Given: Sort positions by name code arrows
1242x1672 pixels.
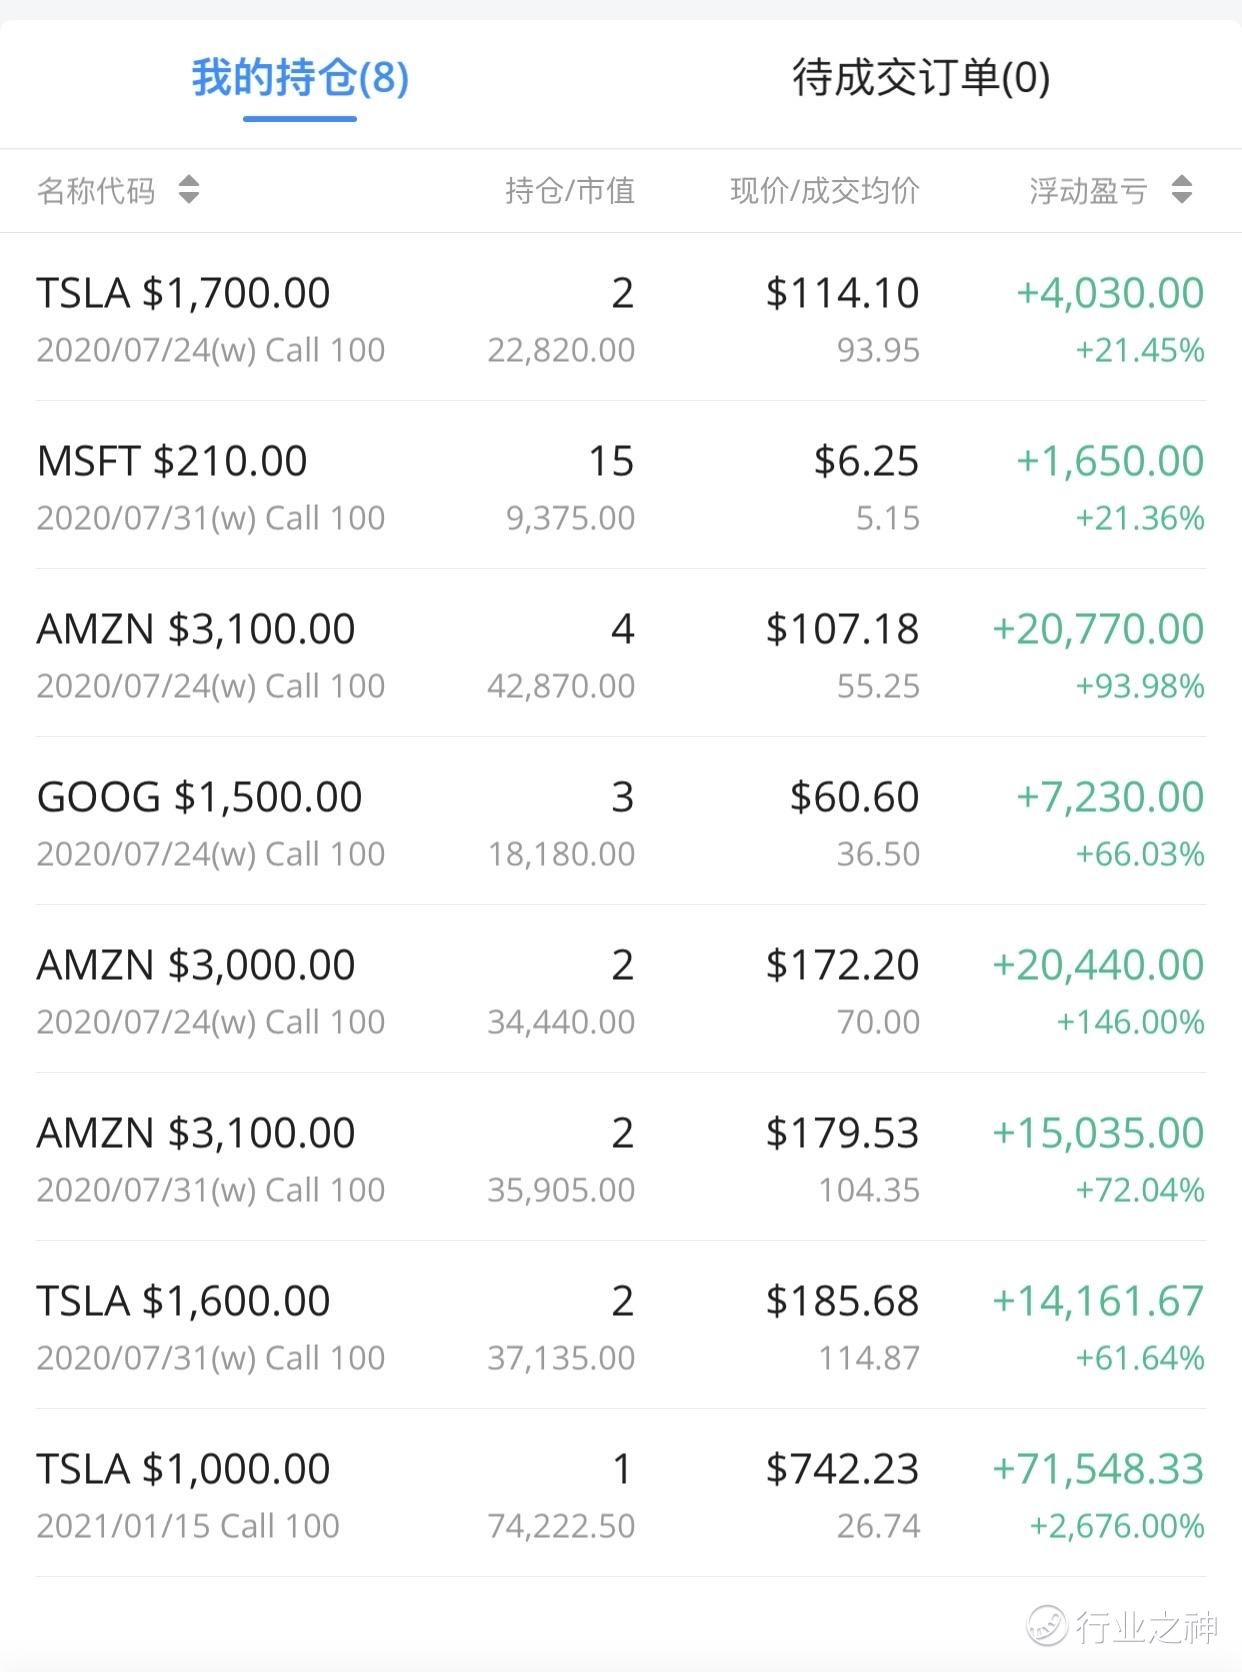Looking at the screenshot, I should pos(189,189).
